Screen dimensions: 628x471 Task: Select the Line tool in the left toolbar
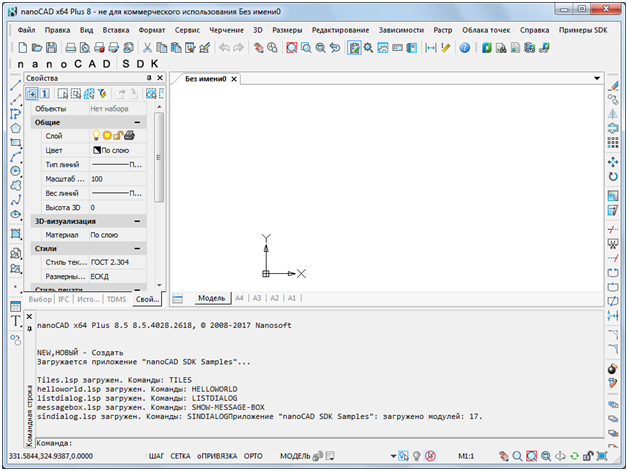click(x=15, y=85)
